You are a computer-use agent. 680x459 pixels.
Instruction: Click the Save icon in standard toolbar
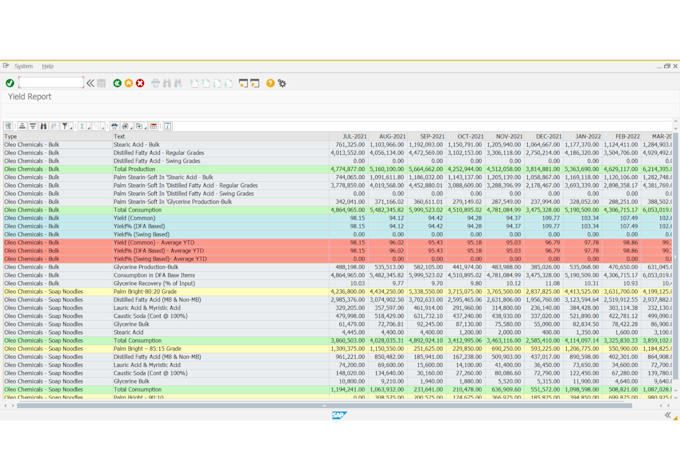[x=101, y=83]
